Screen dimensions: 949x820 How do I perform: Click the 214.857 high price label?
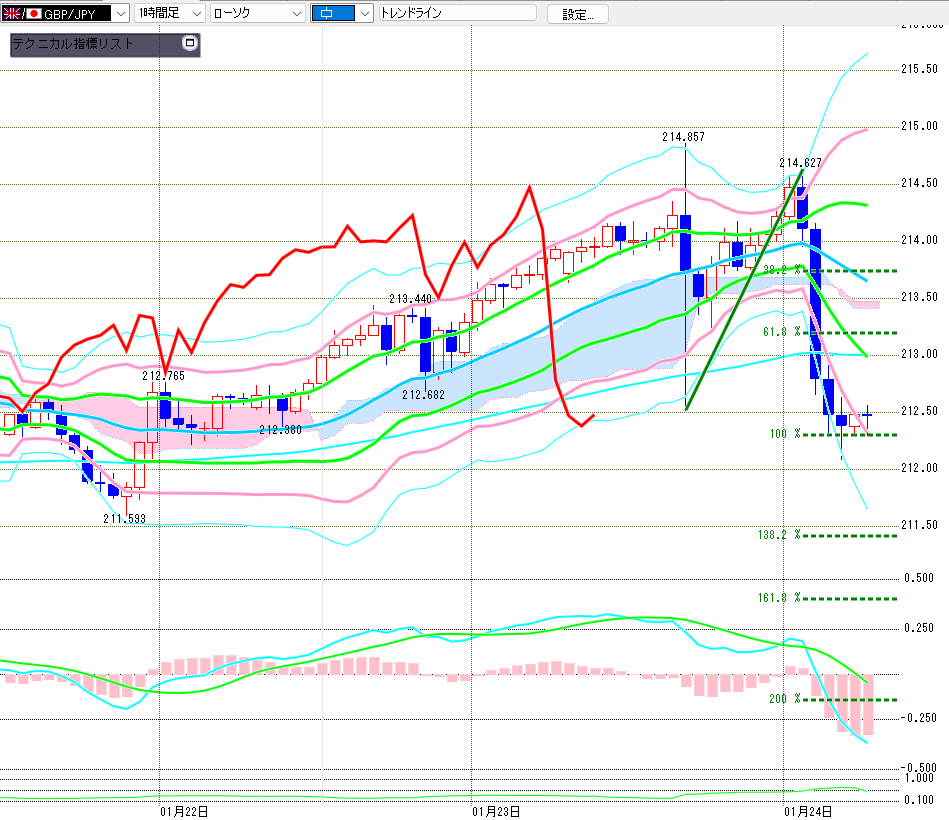point(684,136)
